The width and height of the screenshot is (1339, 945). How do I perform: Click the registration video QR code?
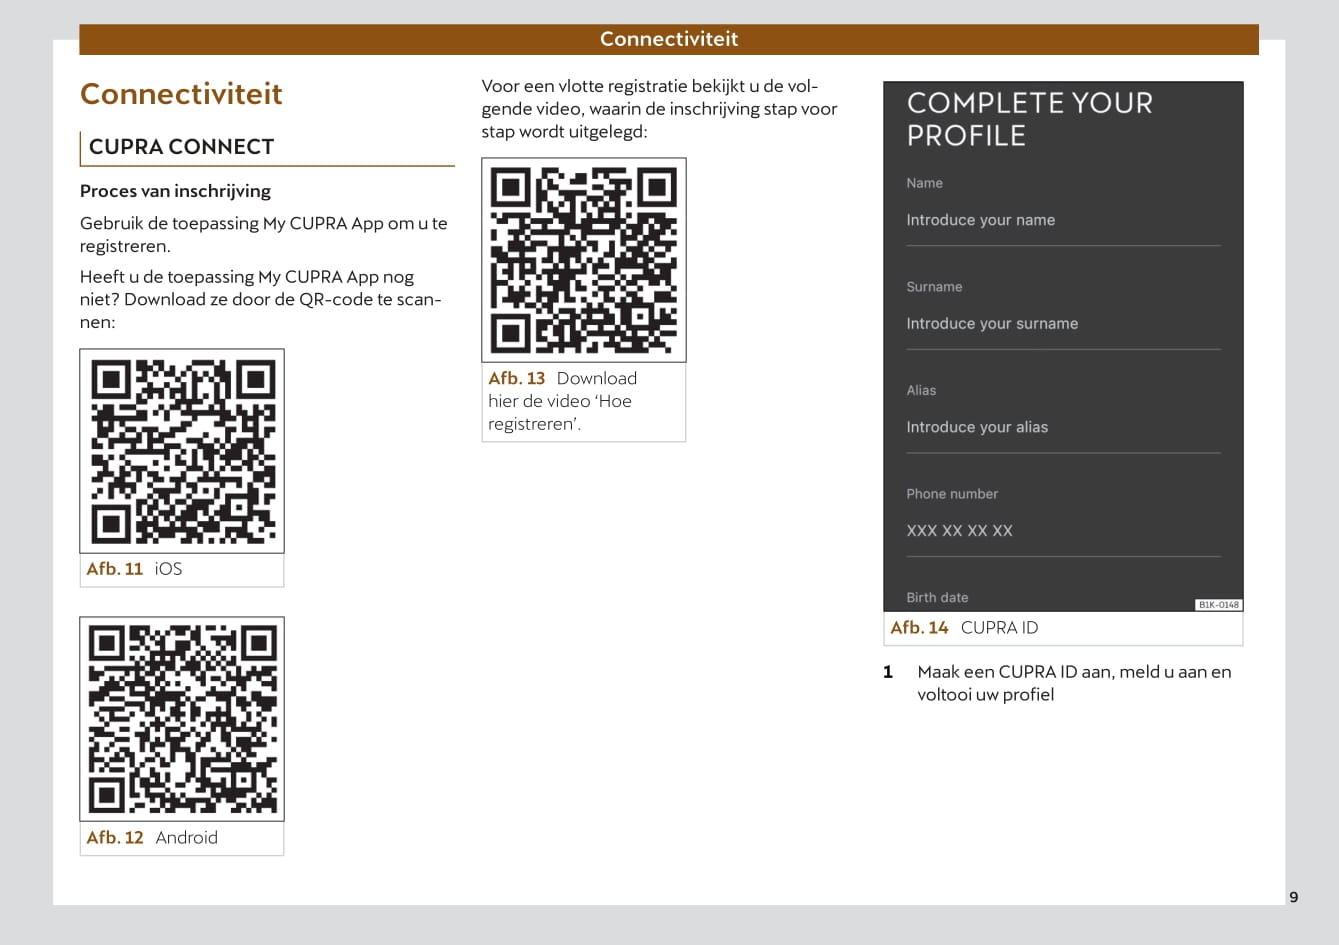tap(584, 260)
